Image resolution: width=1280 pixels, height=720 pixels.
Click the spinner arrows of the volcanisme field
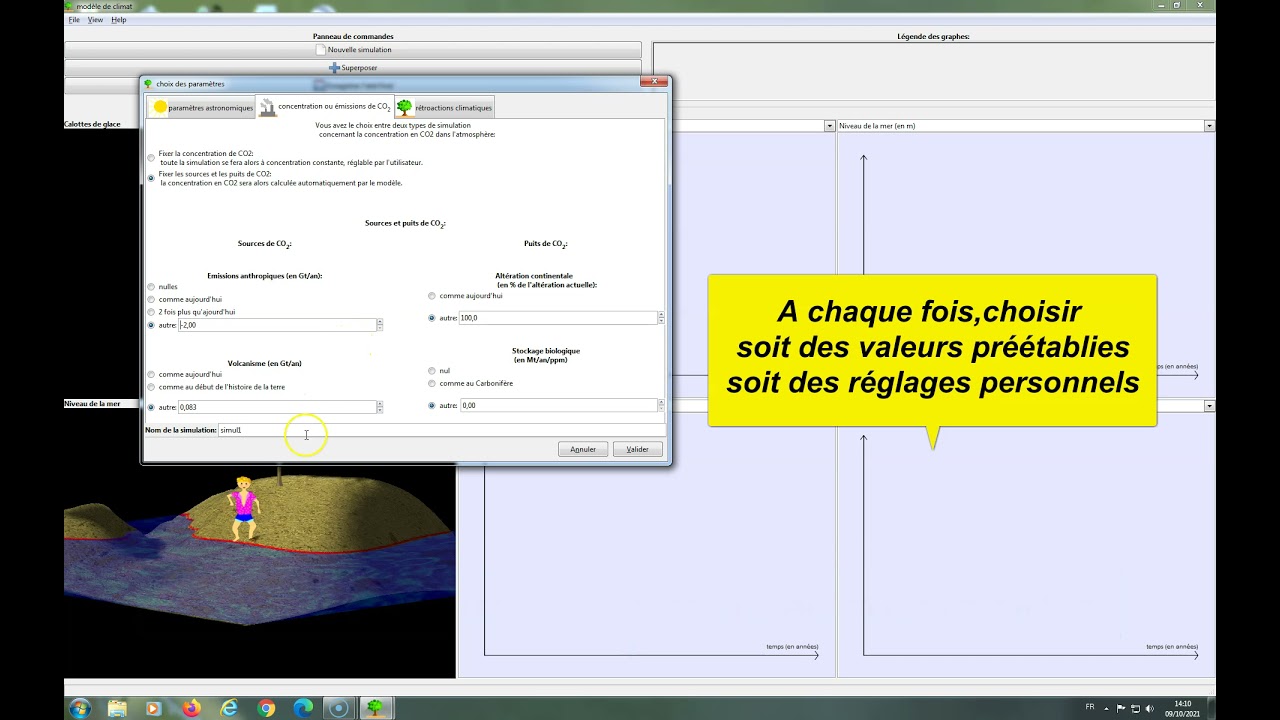(380, 407)
